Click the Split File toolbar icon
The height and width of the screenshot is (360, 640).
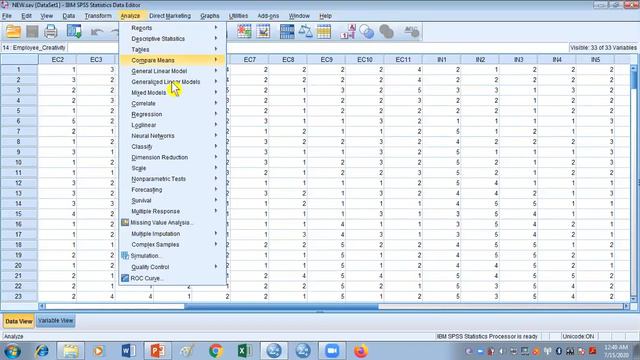click(x=287, y=31)
